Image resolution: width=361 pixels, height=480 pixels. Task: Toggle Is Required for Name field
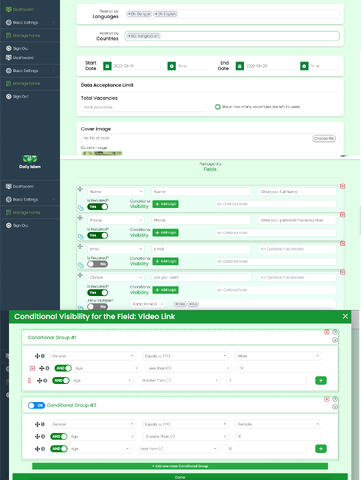[x=98, y=207]
